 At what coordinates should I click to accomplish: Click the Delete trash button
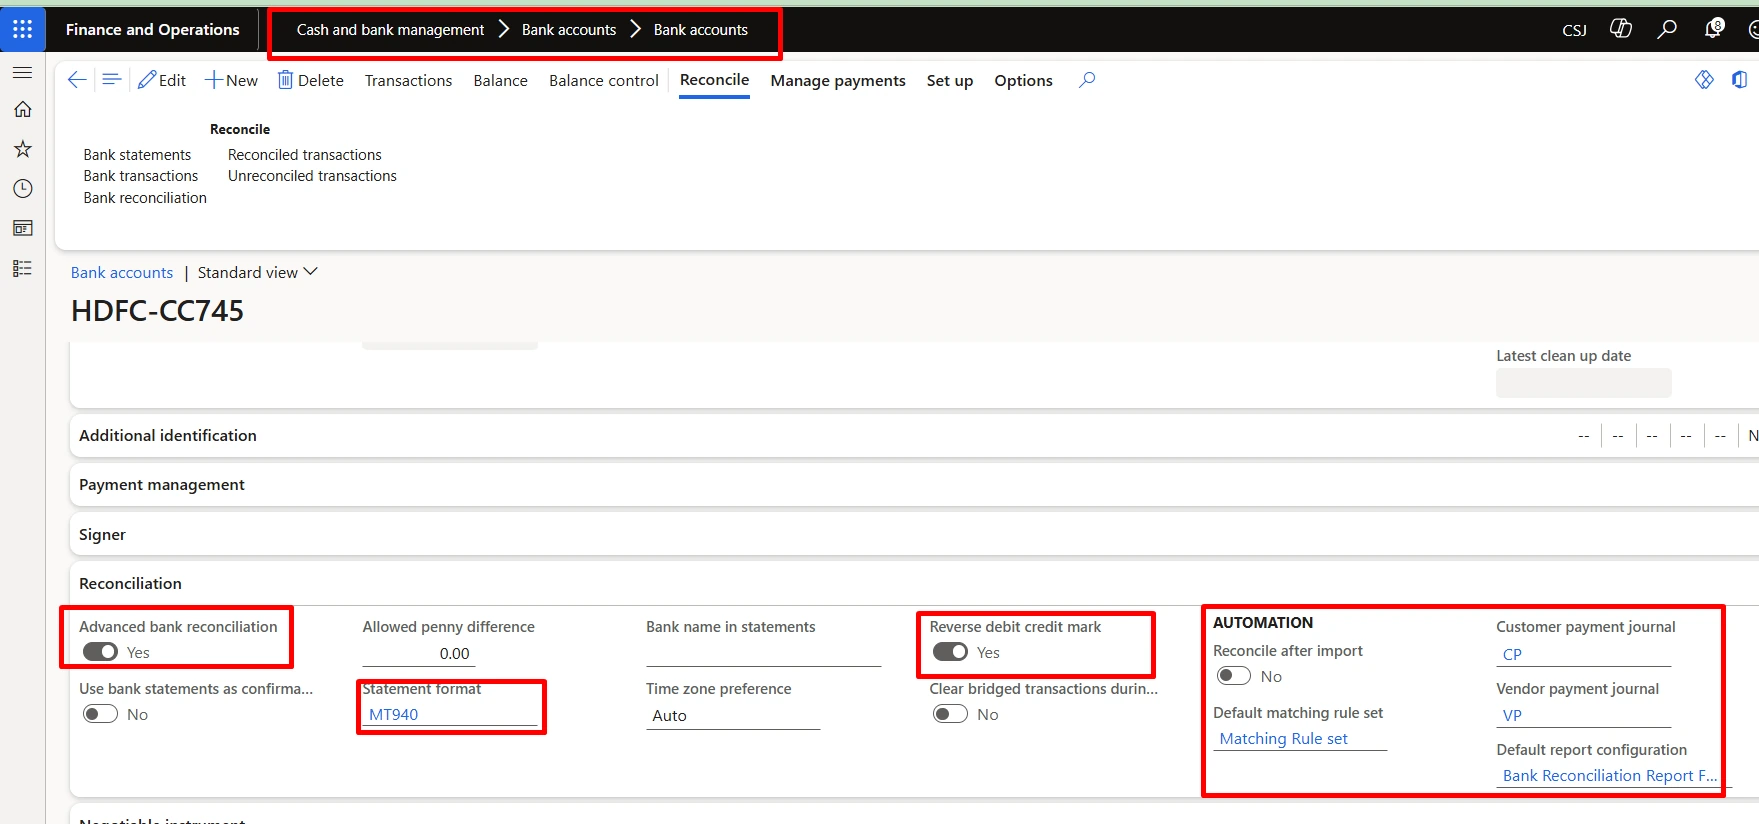pos(310,80)
